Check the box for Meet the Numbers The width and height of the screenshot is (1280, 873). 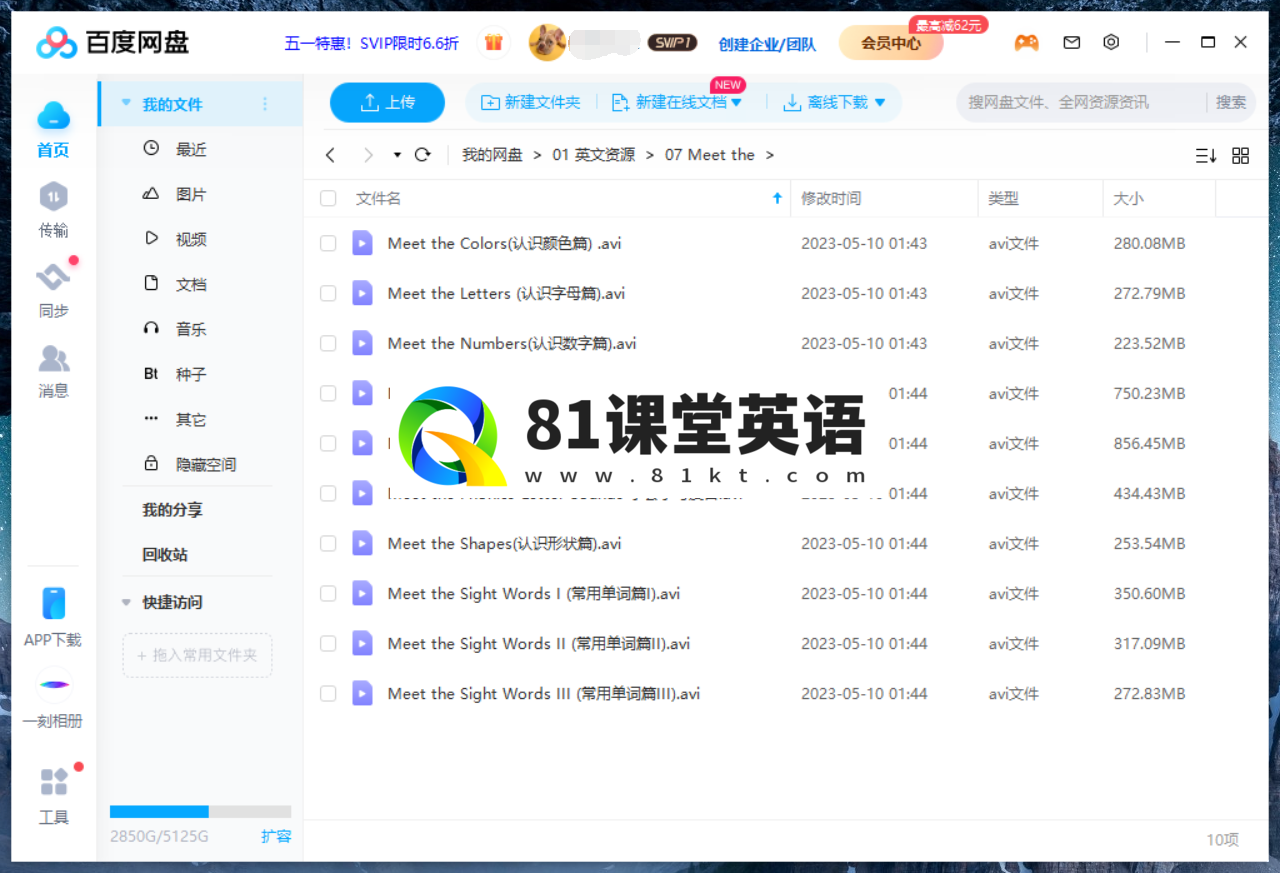pyautogui.click(x=328, y=343)
